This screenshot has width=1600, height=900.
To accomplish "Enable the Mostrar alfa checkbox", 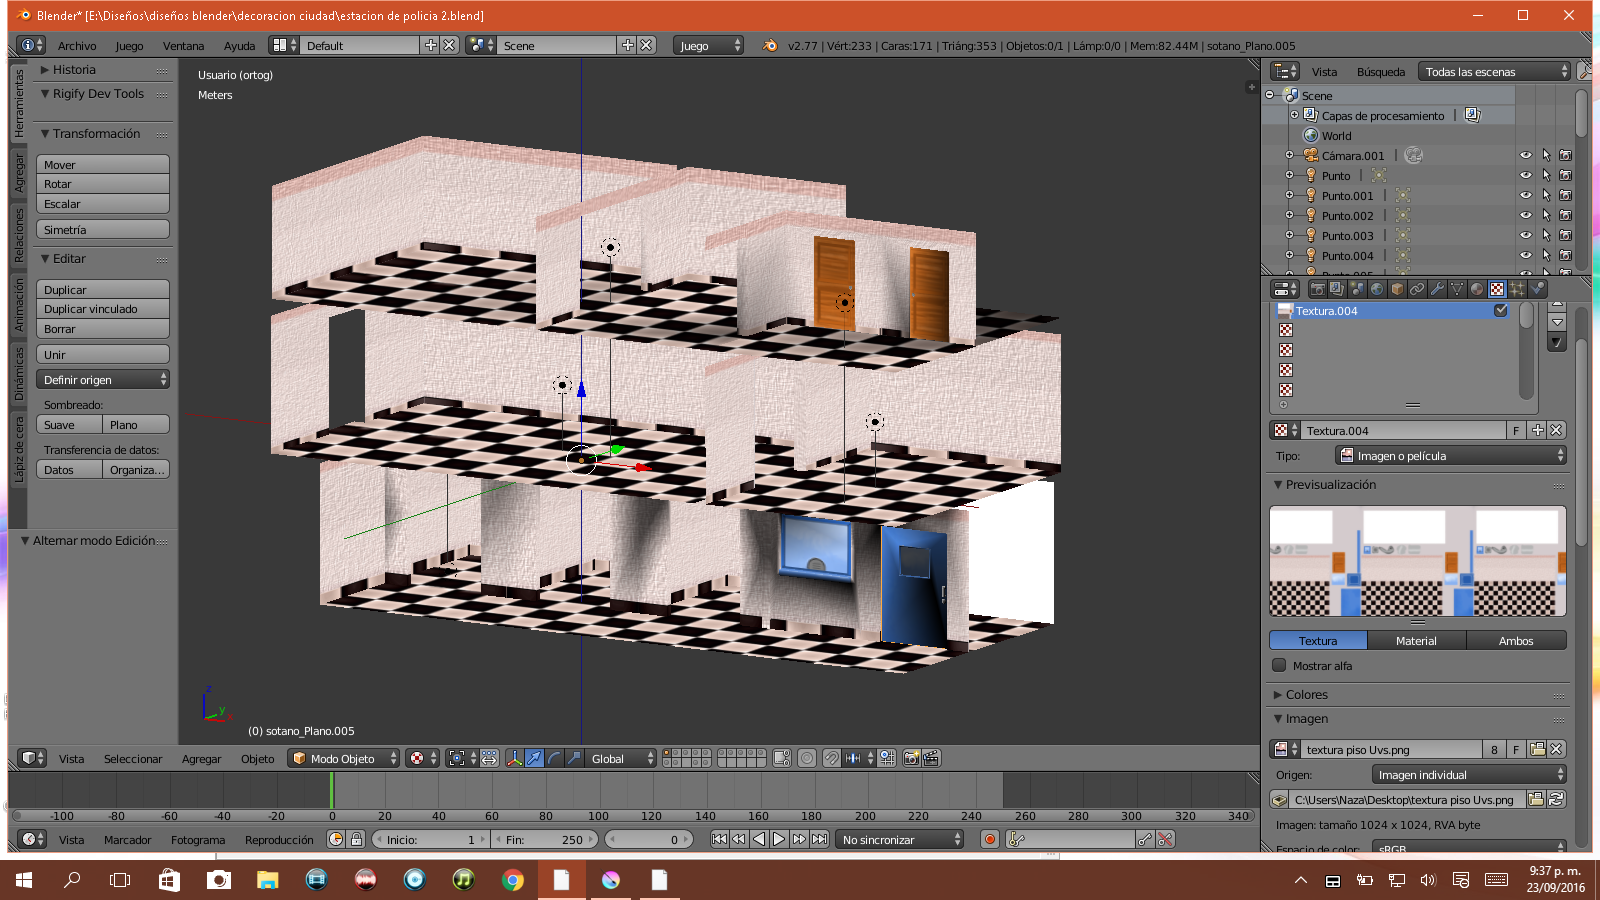I will click(1279, 666).
